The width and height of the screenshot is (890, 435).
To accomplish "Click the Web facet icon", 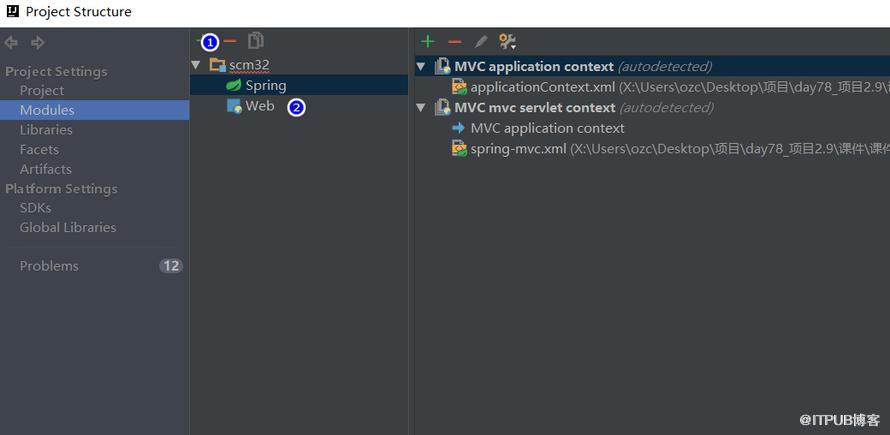I will pyautogui.click(x=234, y=106).
